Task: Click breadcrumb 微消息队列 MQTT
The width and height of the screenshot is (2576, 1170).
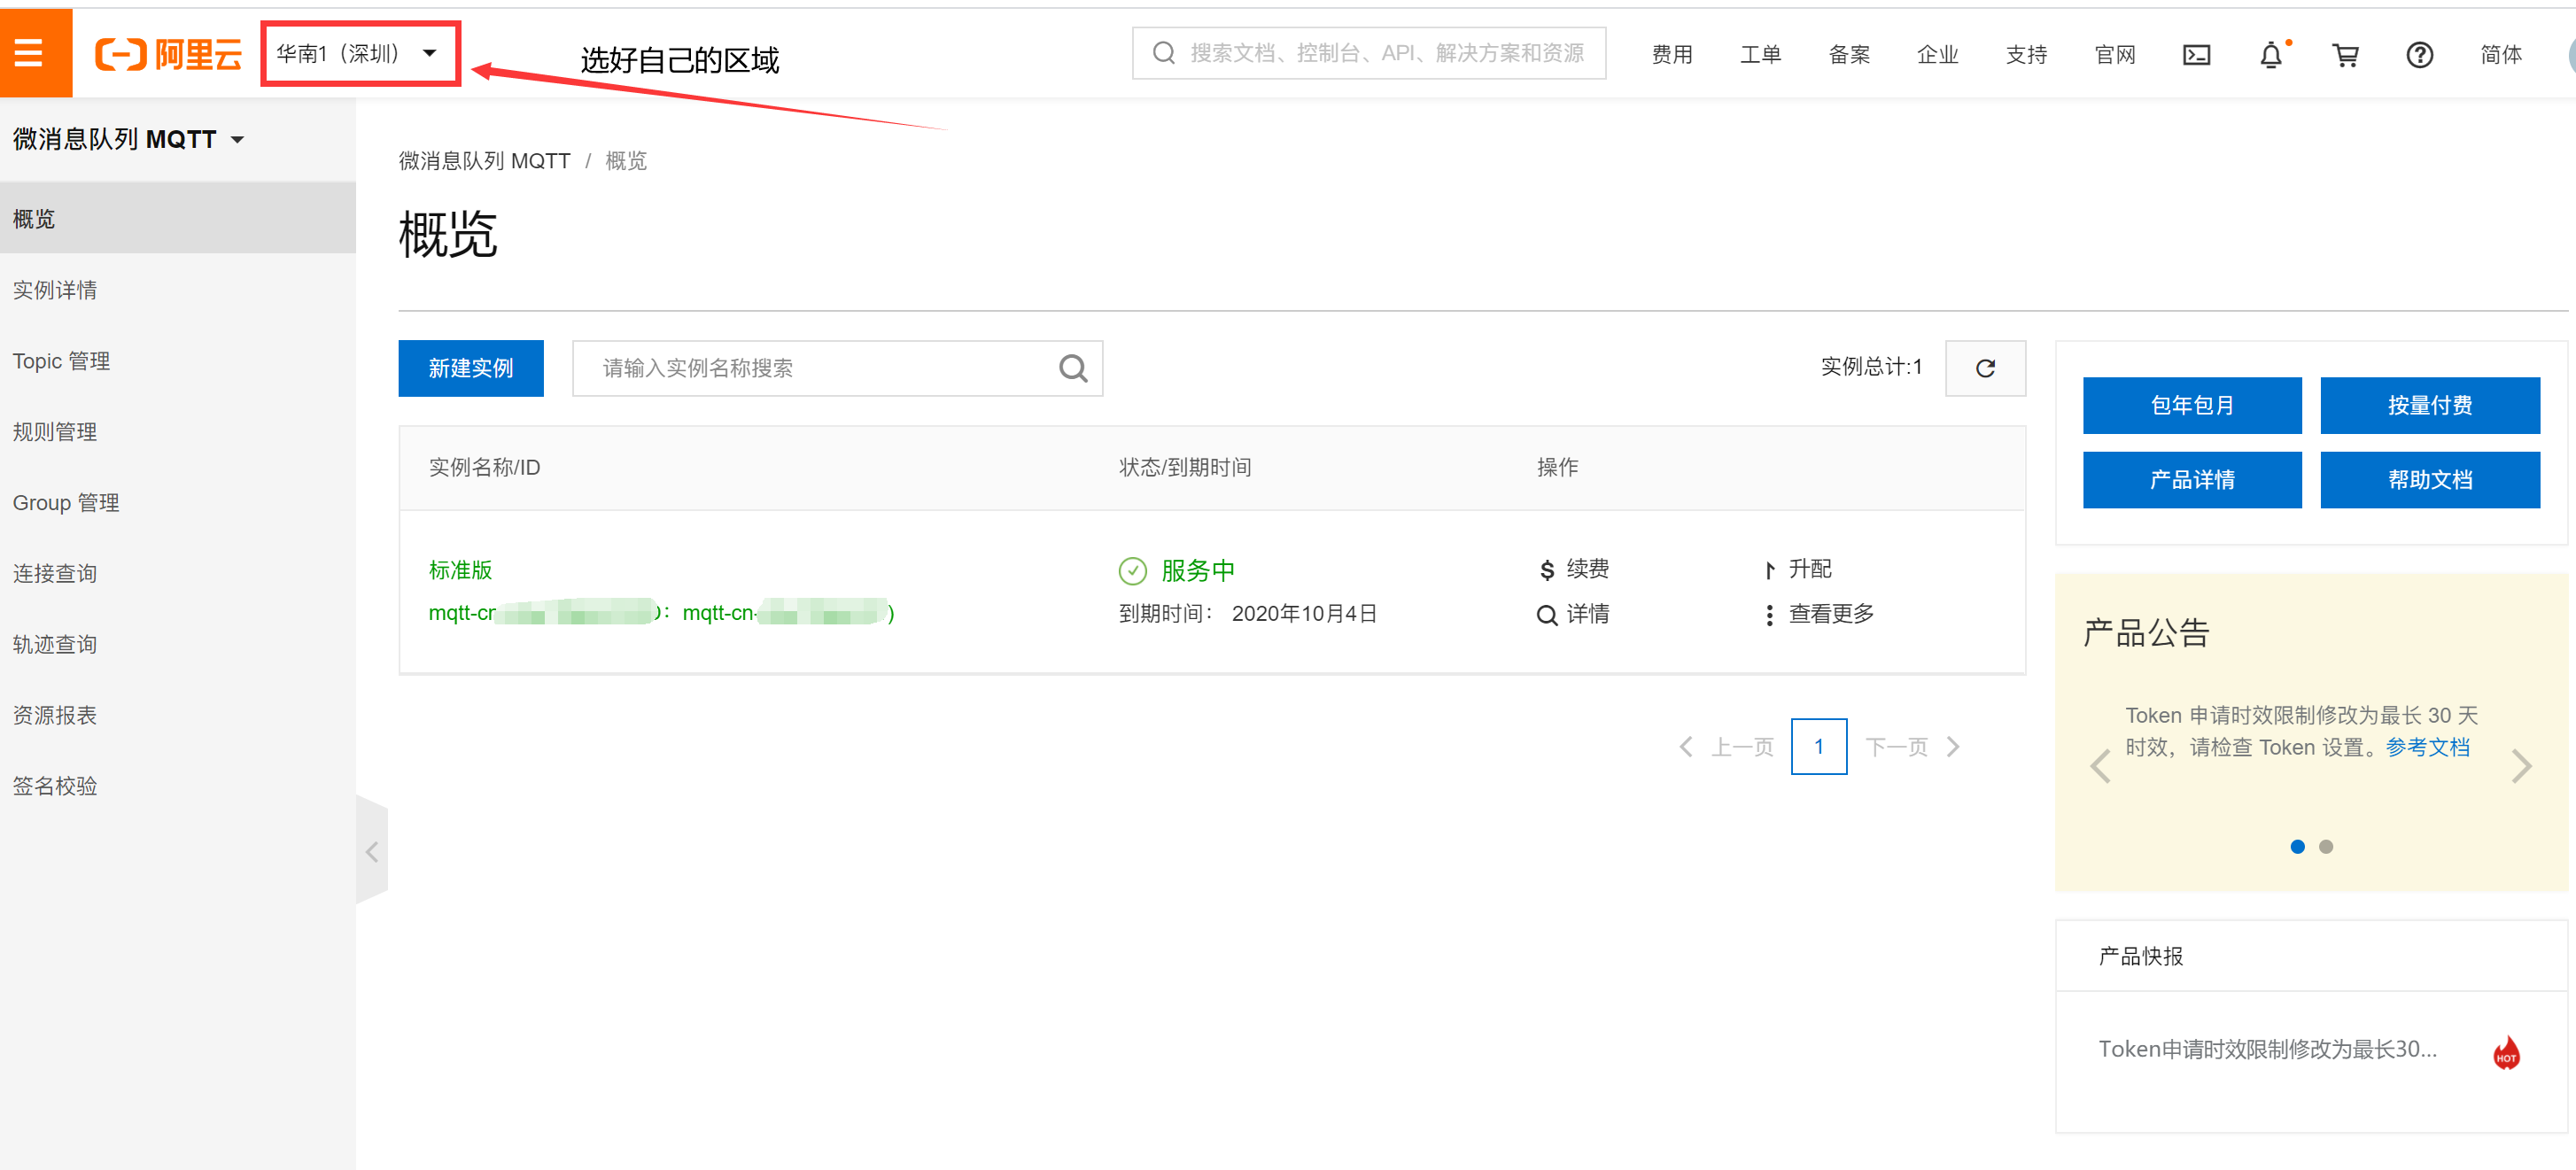Action: (x=484, y=161)
